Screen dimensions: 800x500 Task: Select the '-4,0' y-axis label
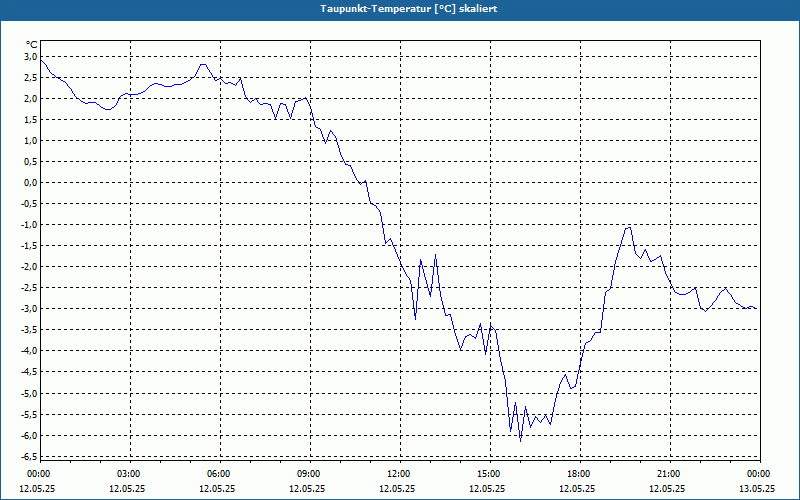click(x=29, y=351)
